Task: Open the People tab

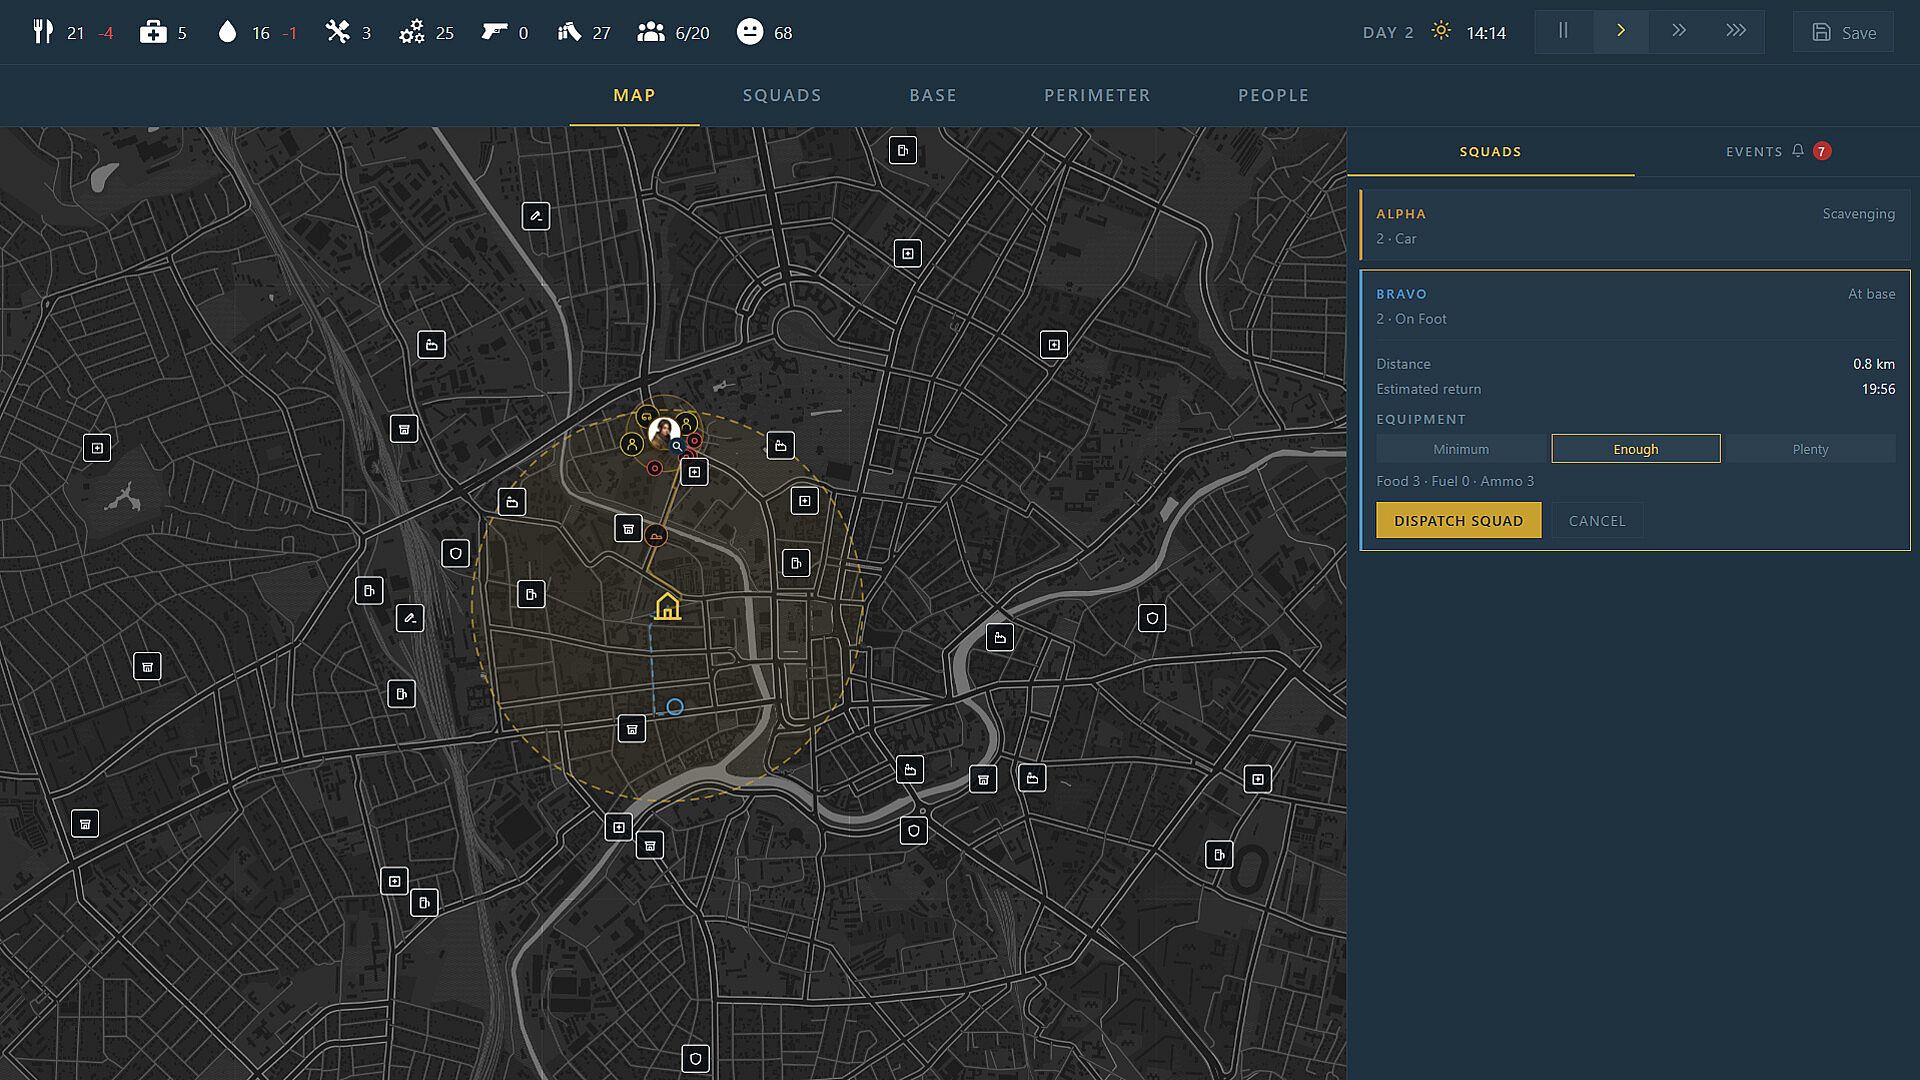Action: [1273, 95]
